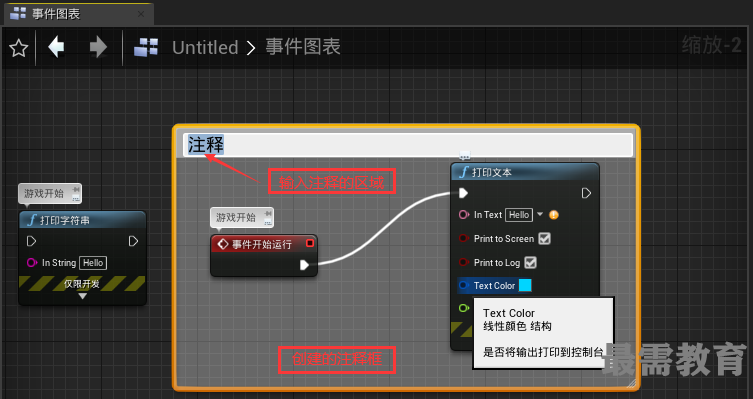Image resolution: width=753 pixels, height=399 pixels.
Task: Click the Print to Screen input pin
Action: click(x=463, y=239)
